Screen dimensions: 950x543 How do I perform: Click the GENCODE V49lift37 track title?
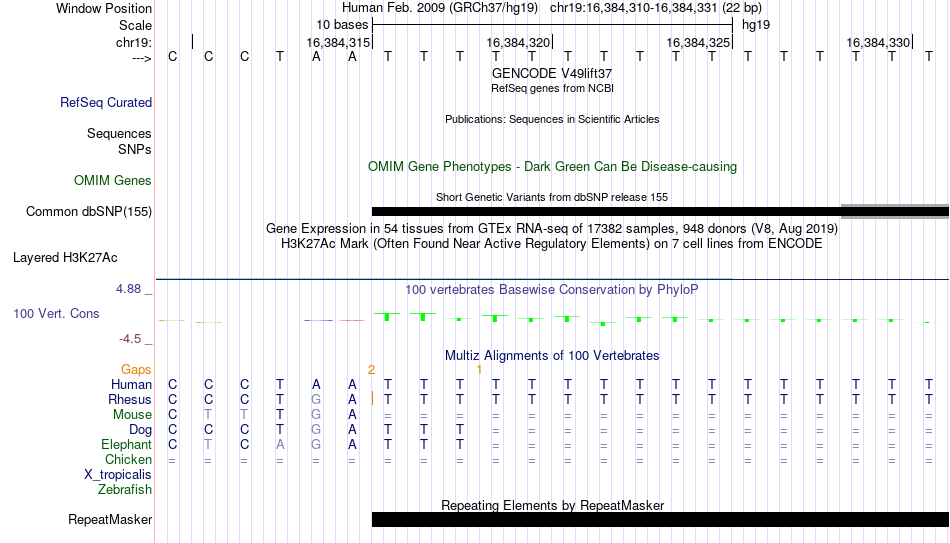click(x=552, y=73)
